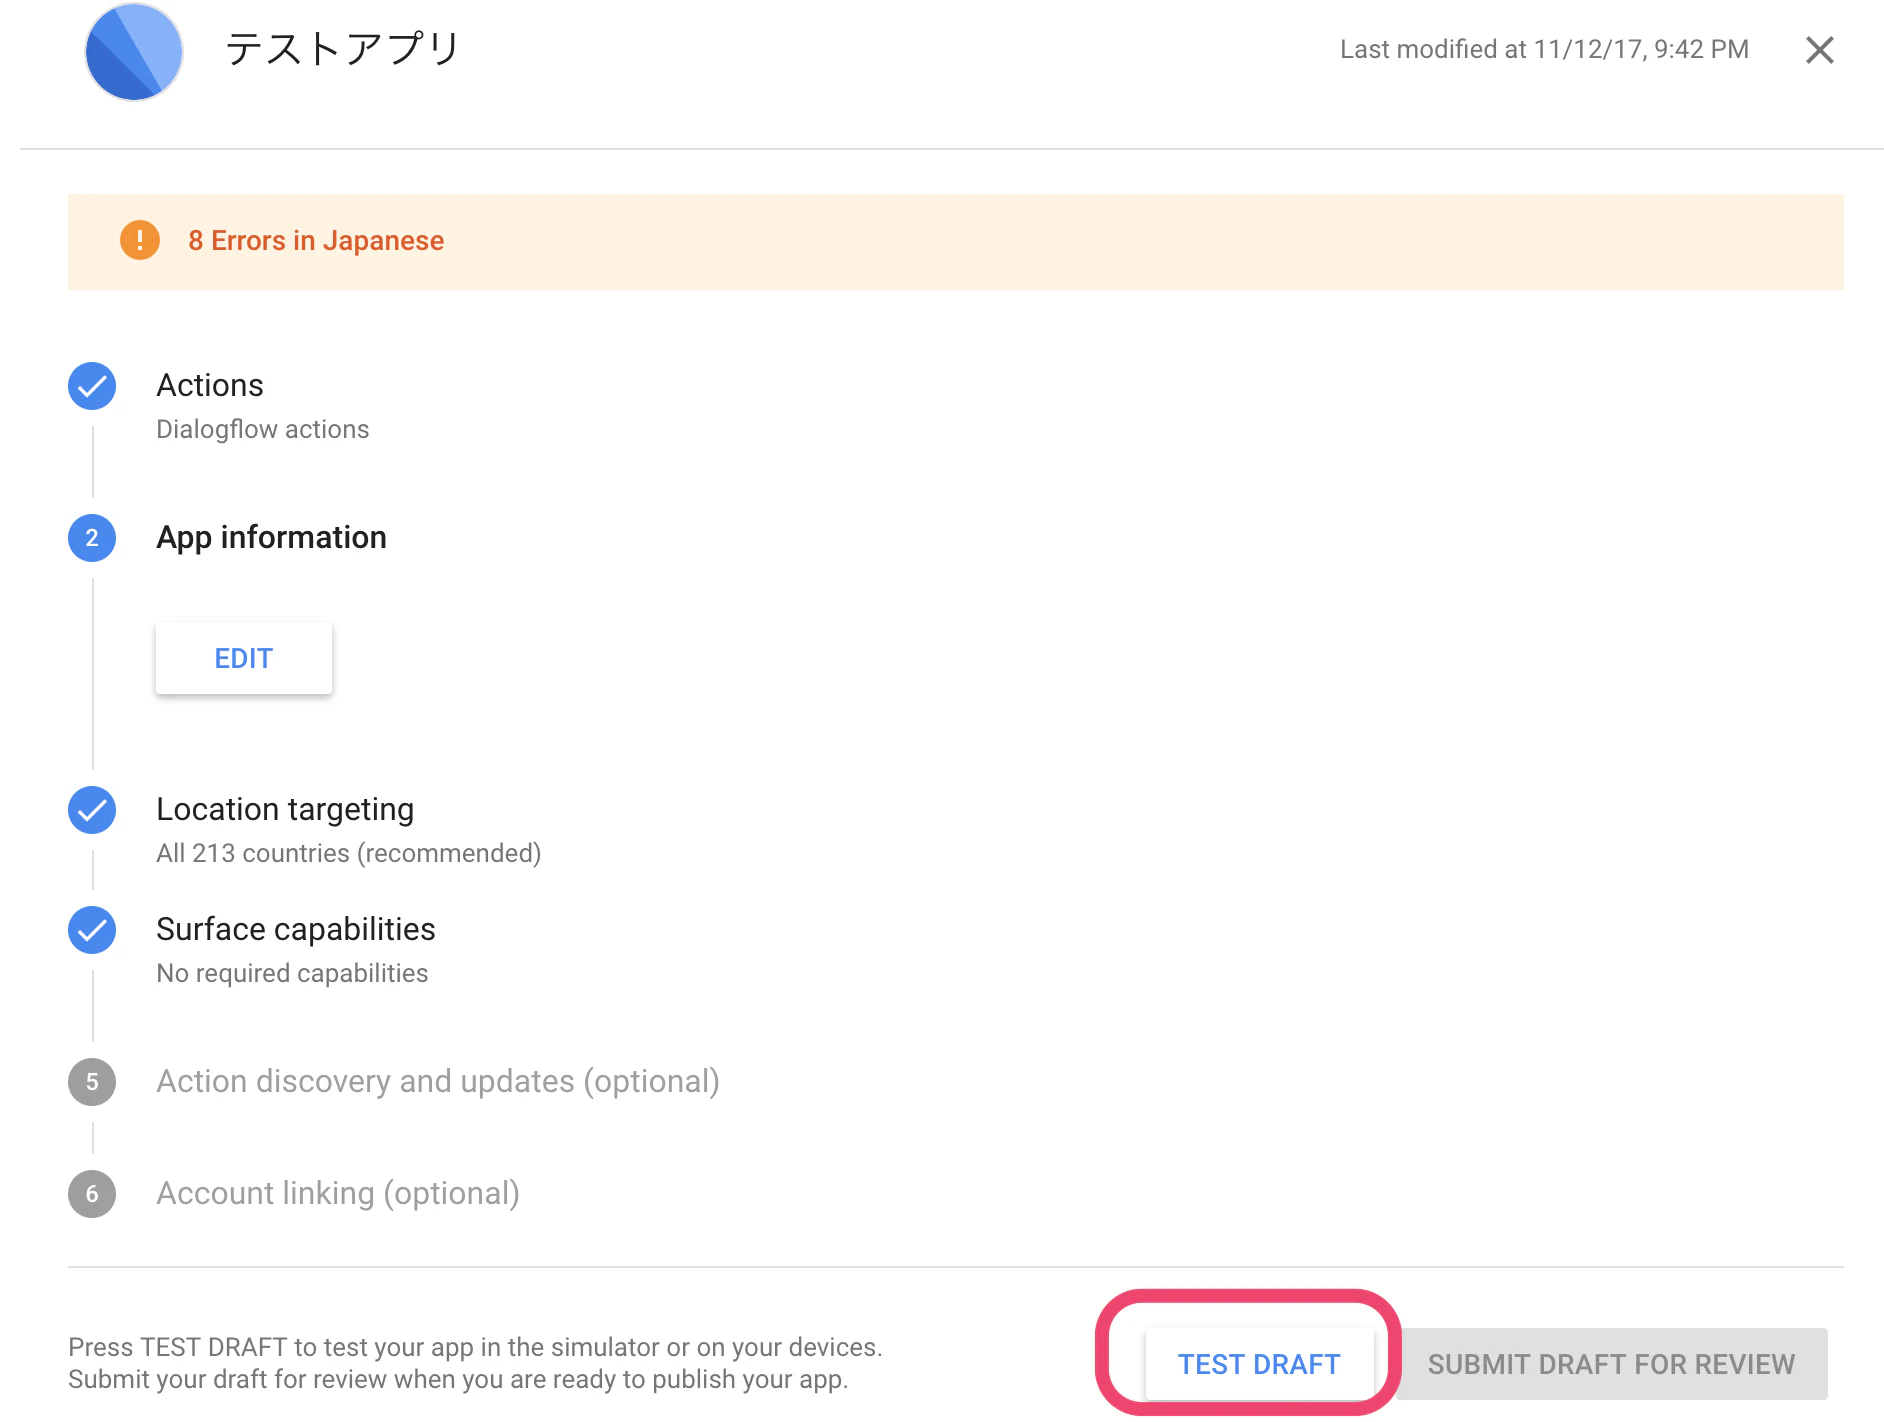Open Action discovery and updates section
1884x1422 pixels.
click(x=438, y=1081)
